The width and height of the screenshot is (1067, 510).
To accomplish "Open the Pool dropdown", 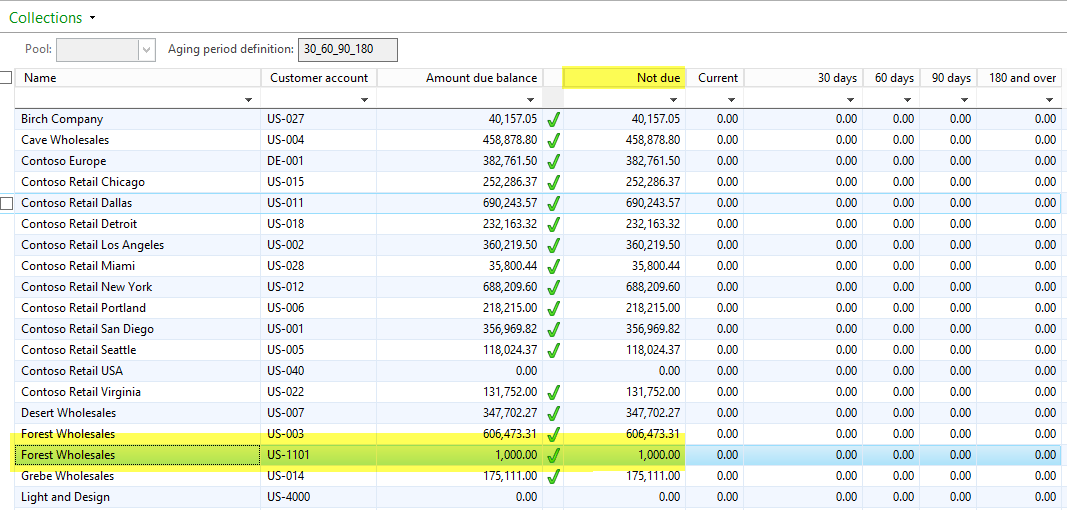I will click(x=147, y=49).
